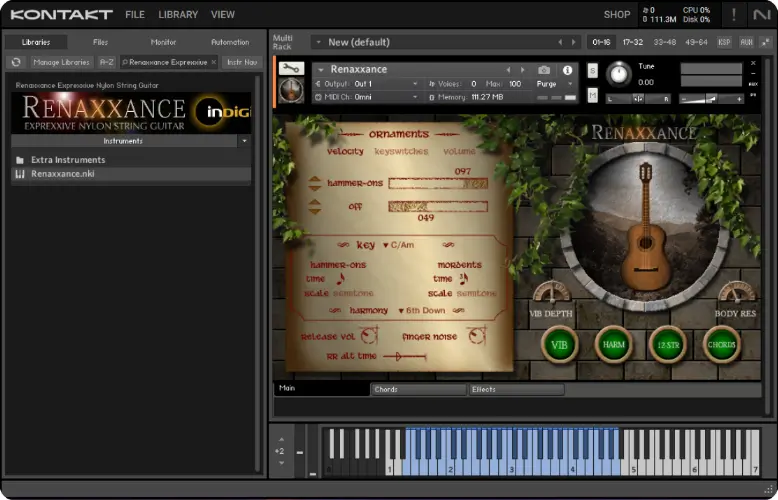Viewport: 778px width, 500px height.
Task: Click the refresh libraries icon
Action: click(x=16, y=62)
